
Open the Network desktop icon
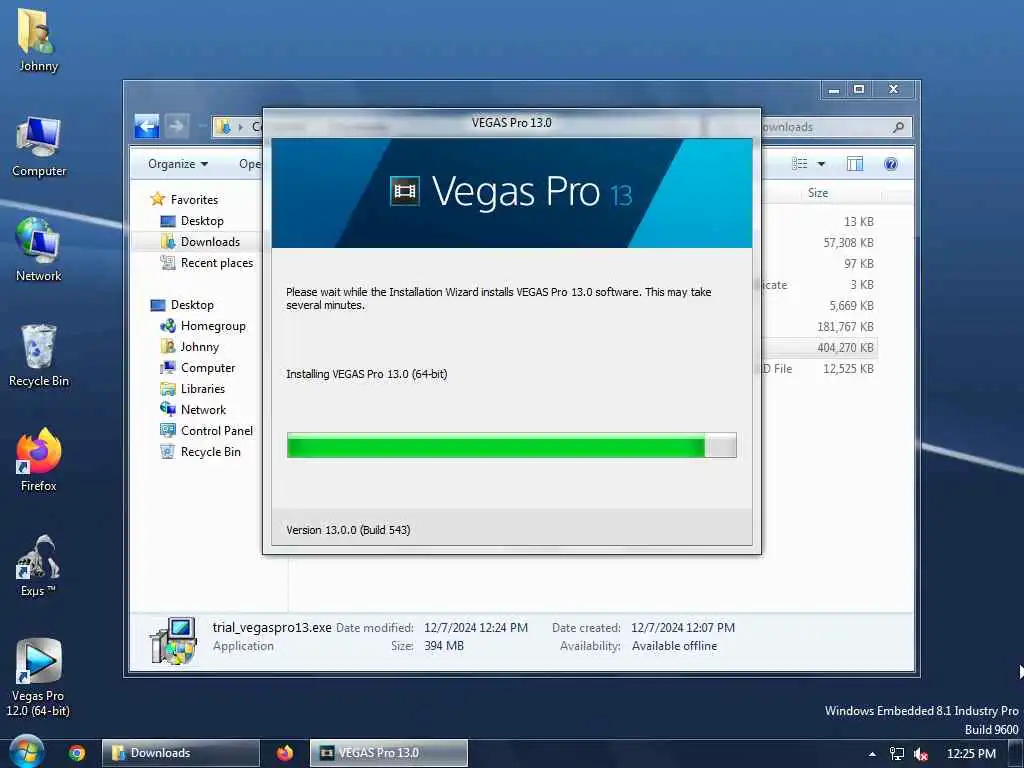coord(39,249)
